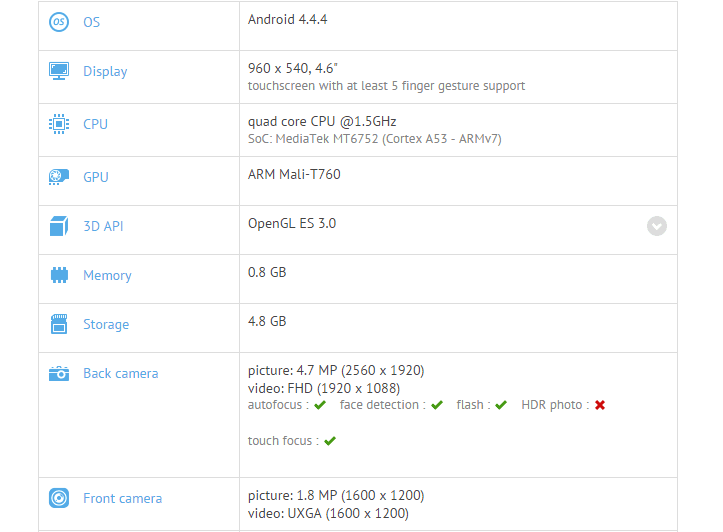Click the GPU graphics card icon

[x=59, y=177]
